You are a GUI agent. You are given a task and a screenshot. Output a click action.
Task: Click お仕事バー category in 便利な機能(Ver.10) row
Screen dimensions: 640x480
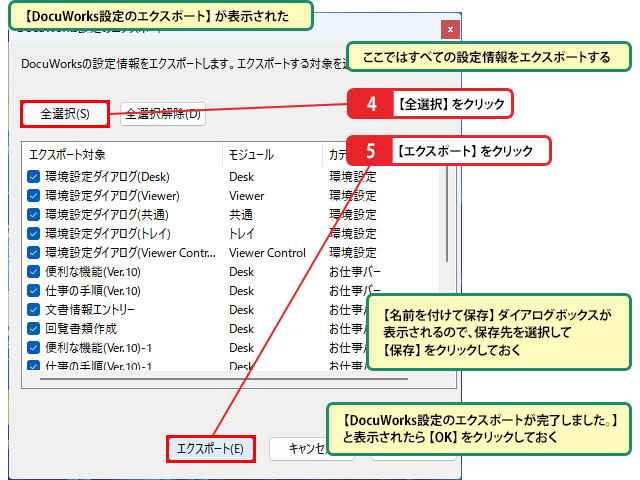[x=355, y=272]
